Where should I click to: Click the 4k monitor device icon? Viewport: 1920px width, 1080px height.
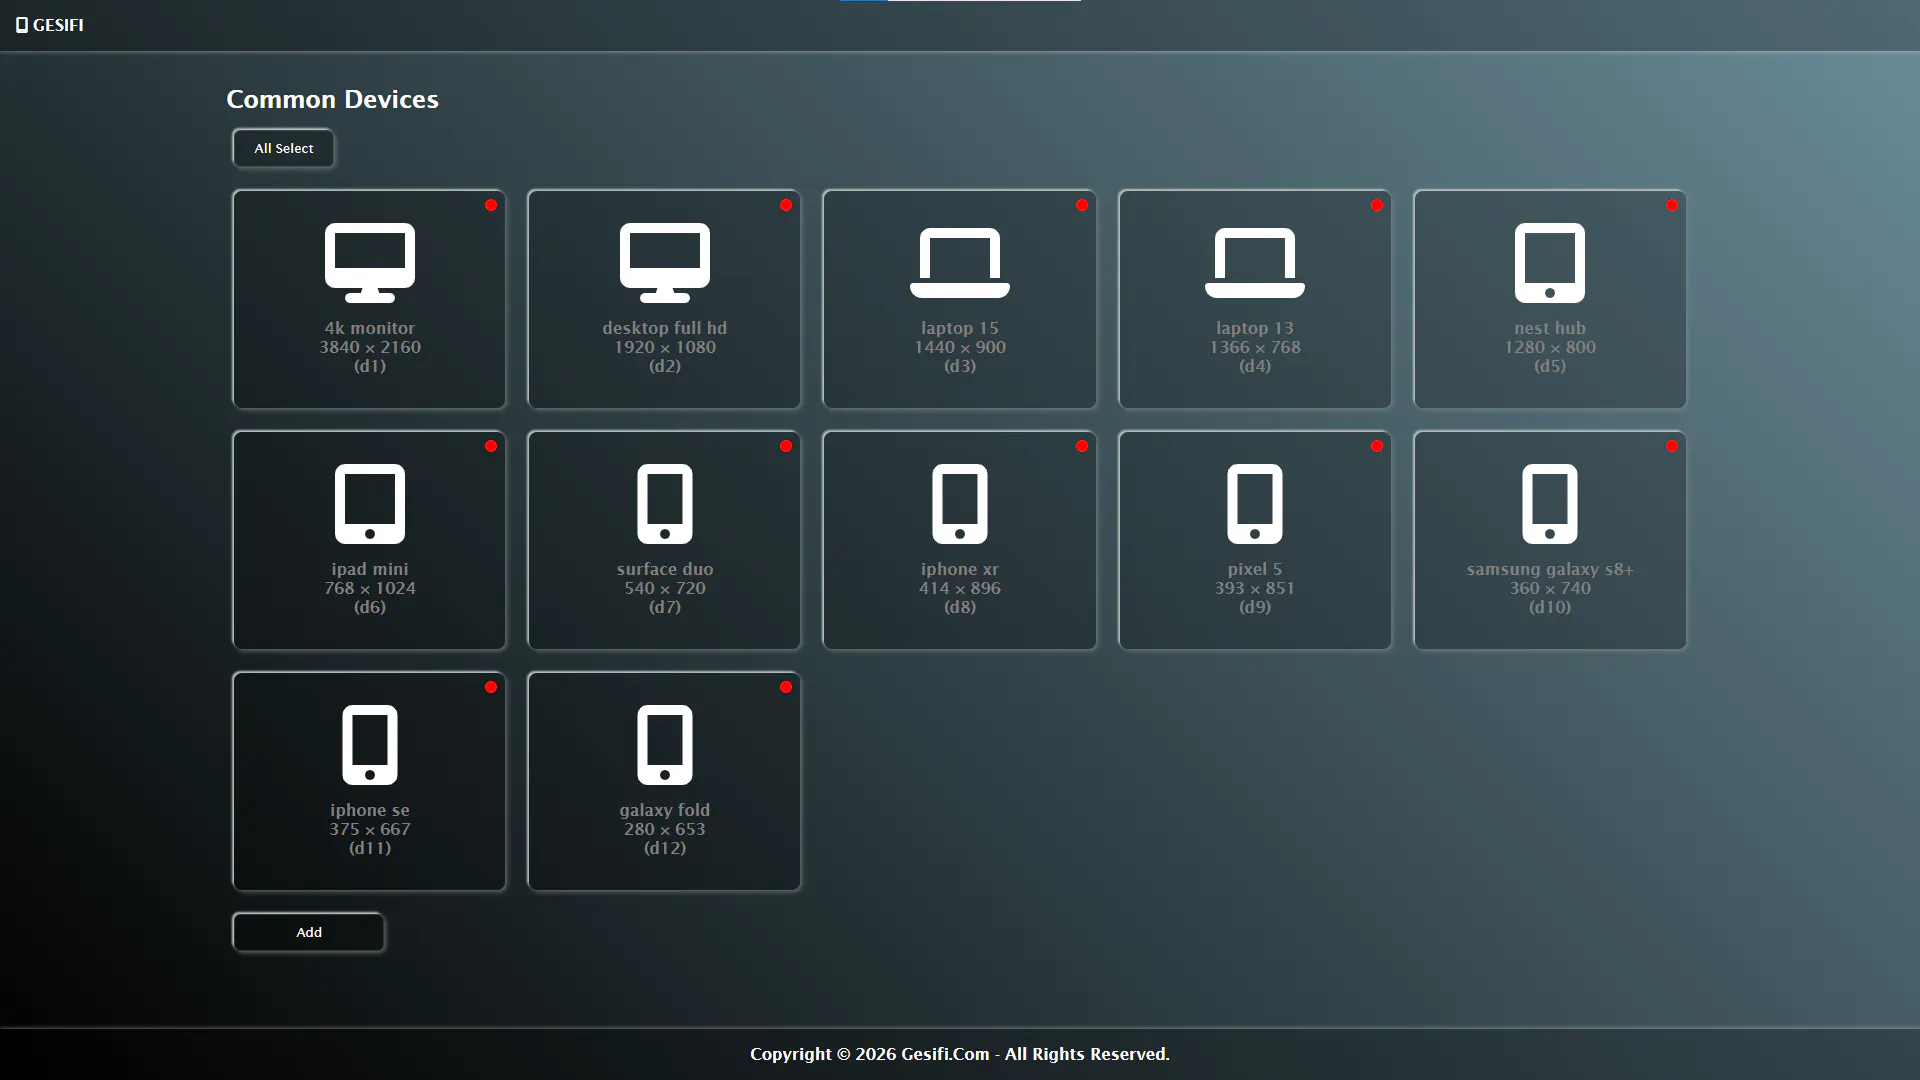[369, 263]
